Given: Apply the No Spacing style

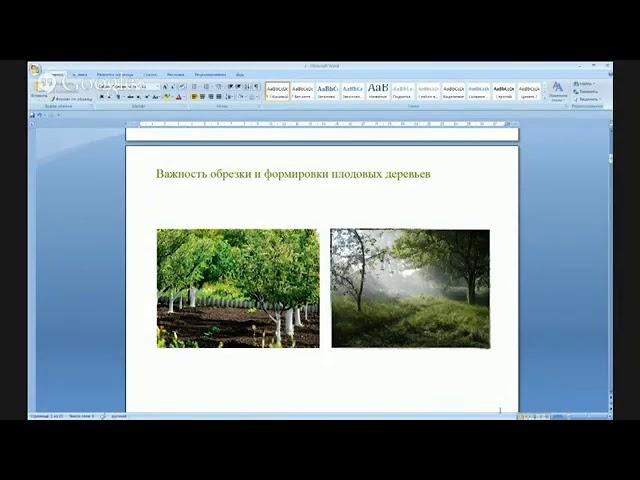Looking at the screenshot, I should click(302, 91).
